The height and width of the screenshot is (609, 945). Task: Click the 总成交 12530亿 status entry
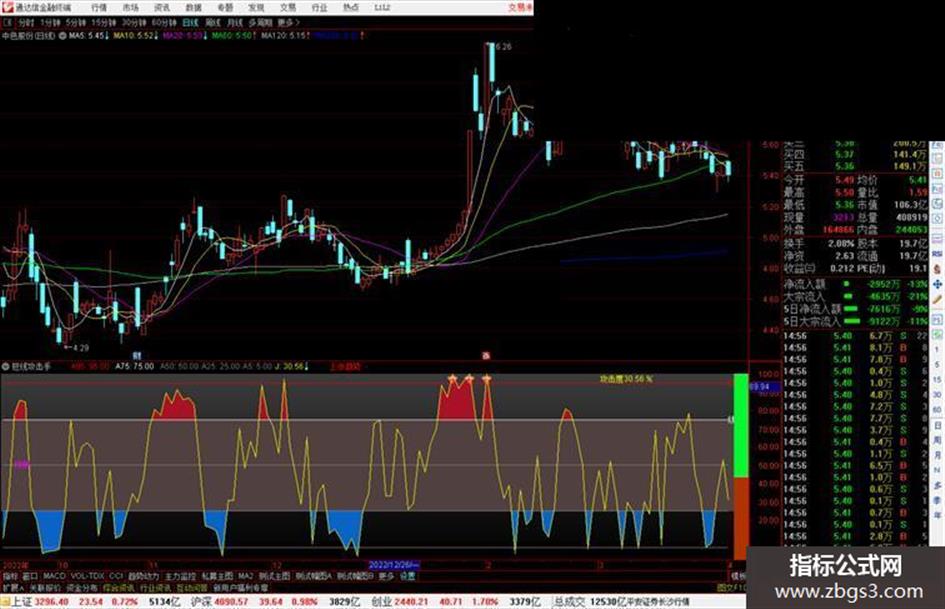click(x=589, y=602)
